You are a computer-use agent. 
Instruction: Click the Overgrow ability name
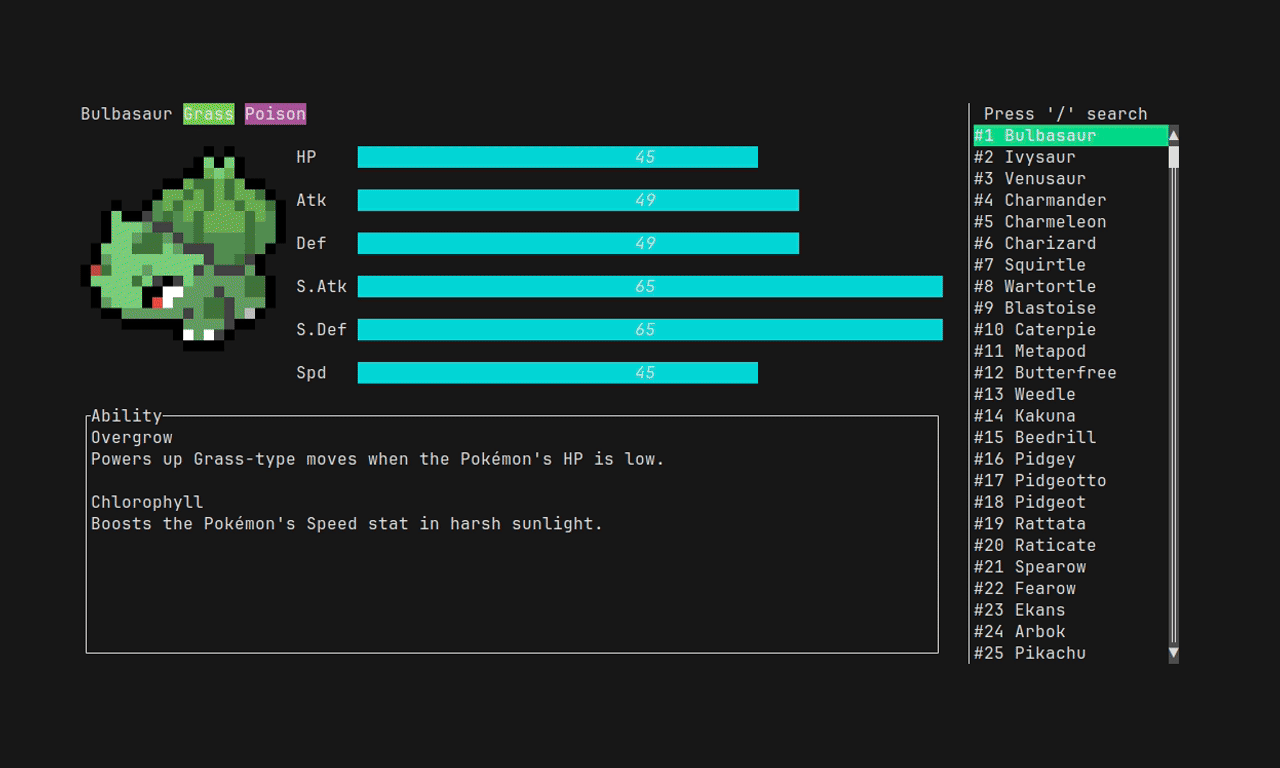tap(132, 437)
